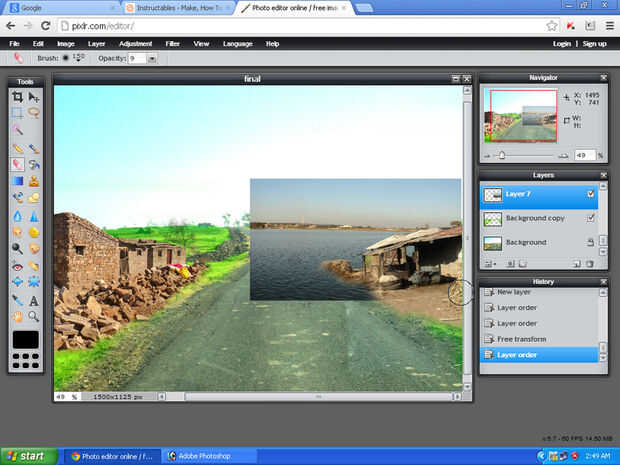Switch to the Google browser tab
This screenshot has height=465, width=620.
click(x=63, y=8)
